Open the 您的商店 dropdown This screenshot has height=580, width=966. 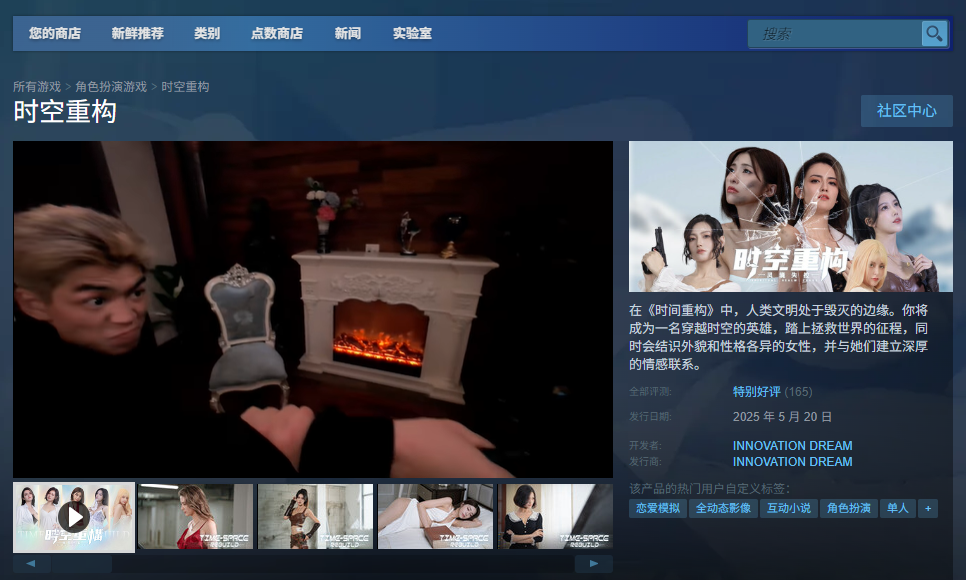(53, 32)
